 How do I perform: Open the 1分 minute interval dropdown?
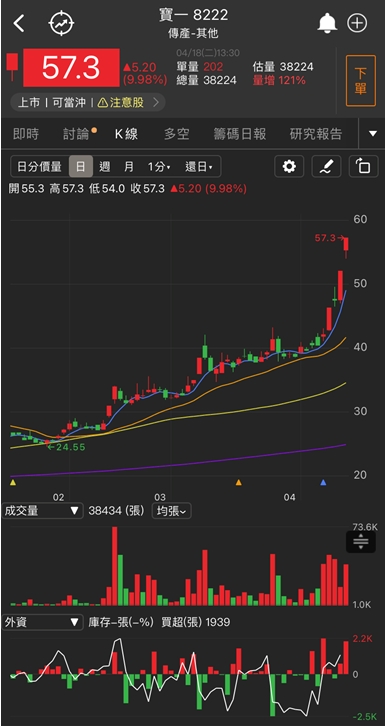(x=159, y=167)
